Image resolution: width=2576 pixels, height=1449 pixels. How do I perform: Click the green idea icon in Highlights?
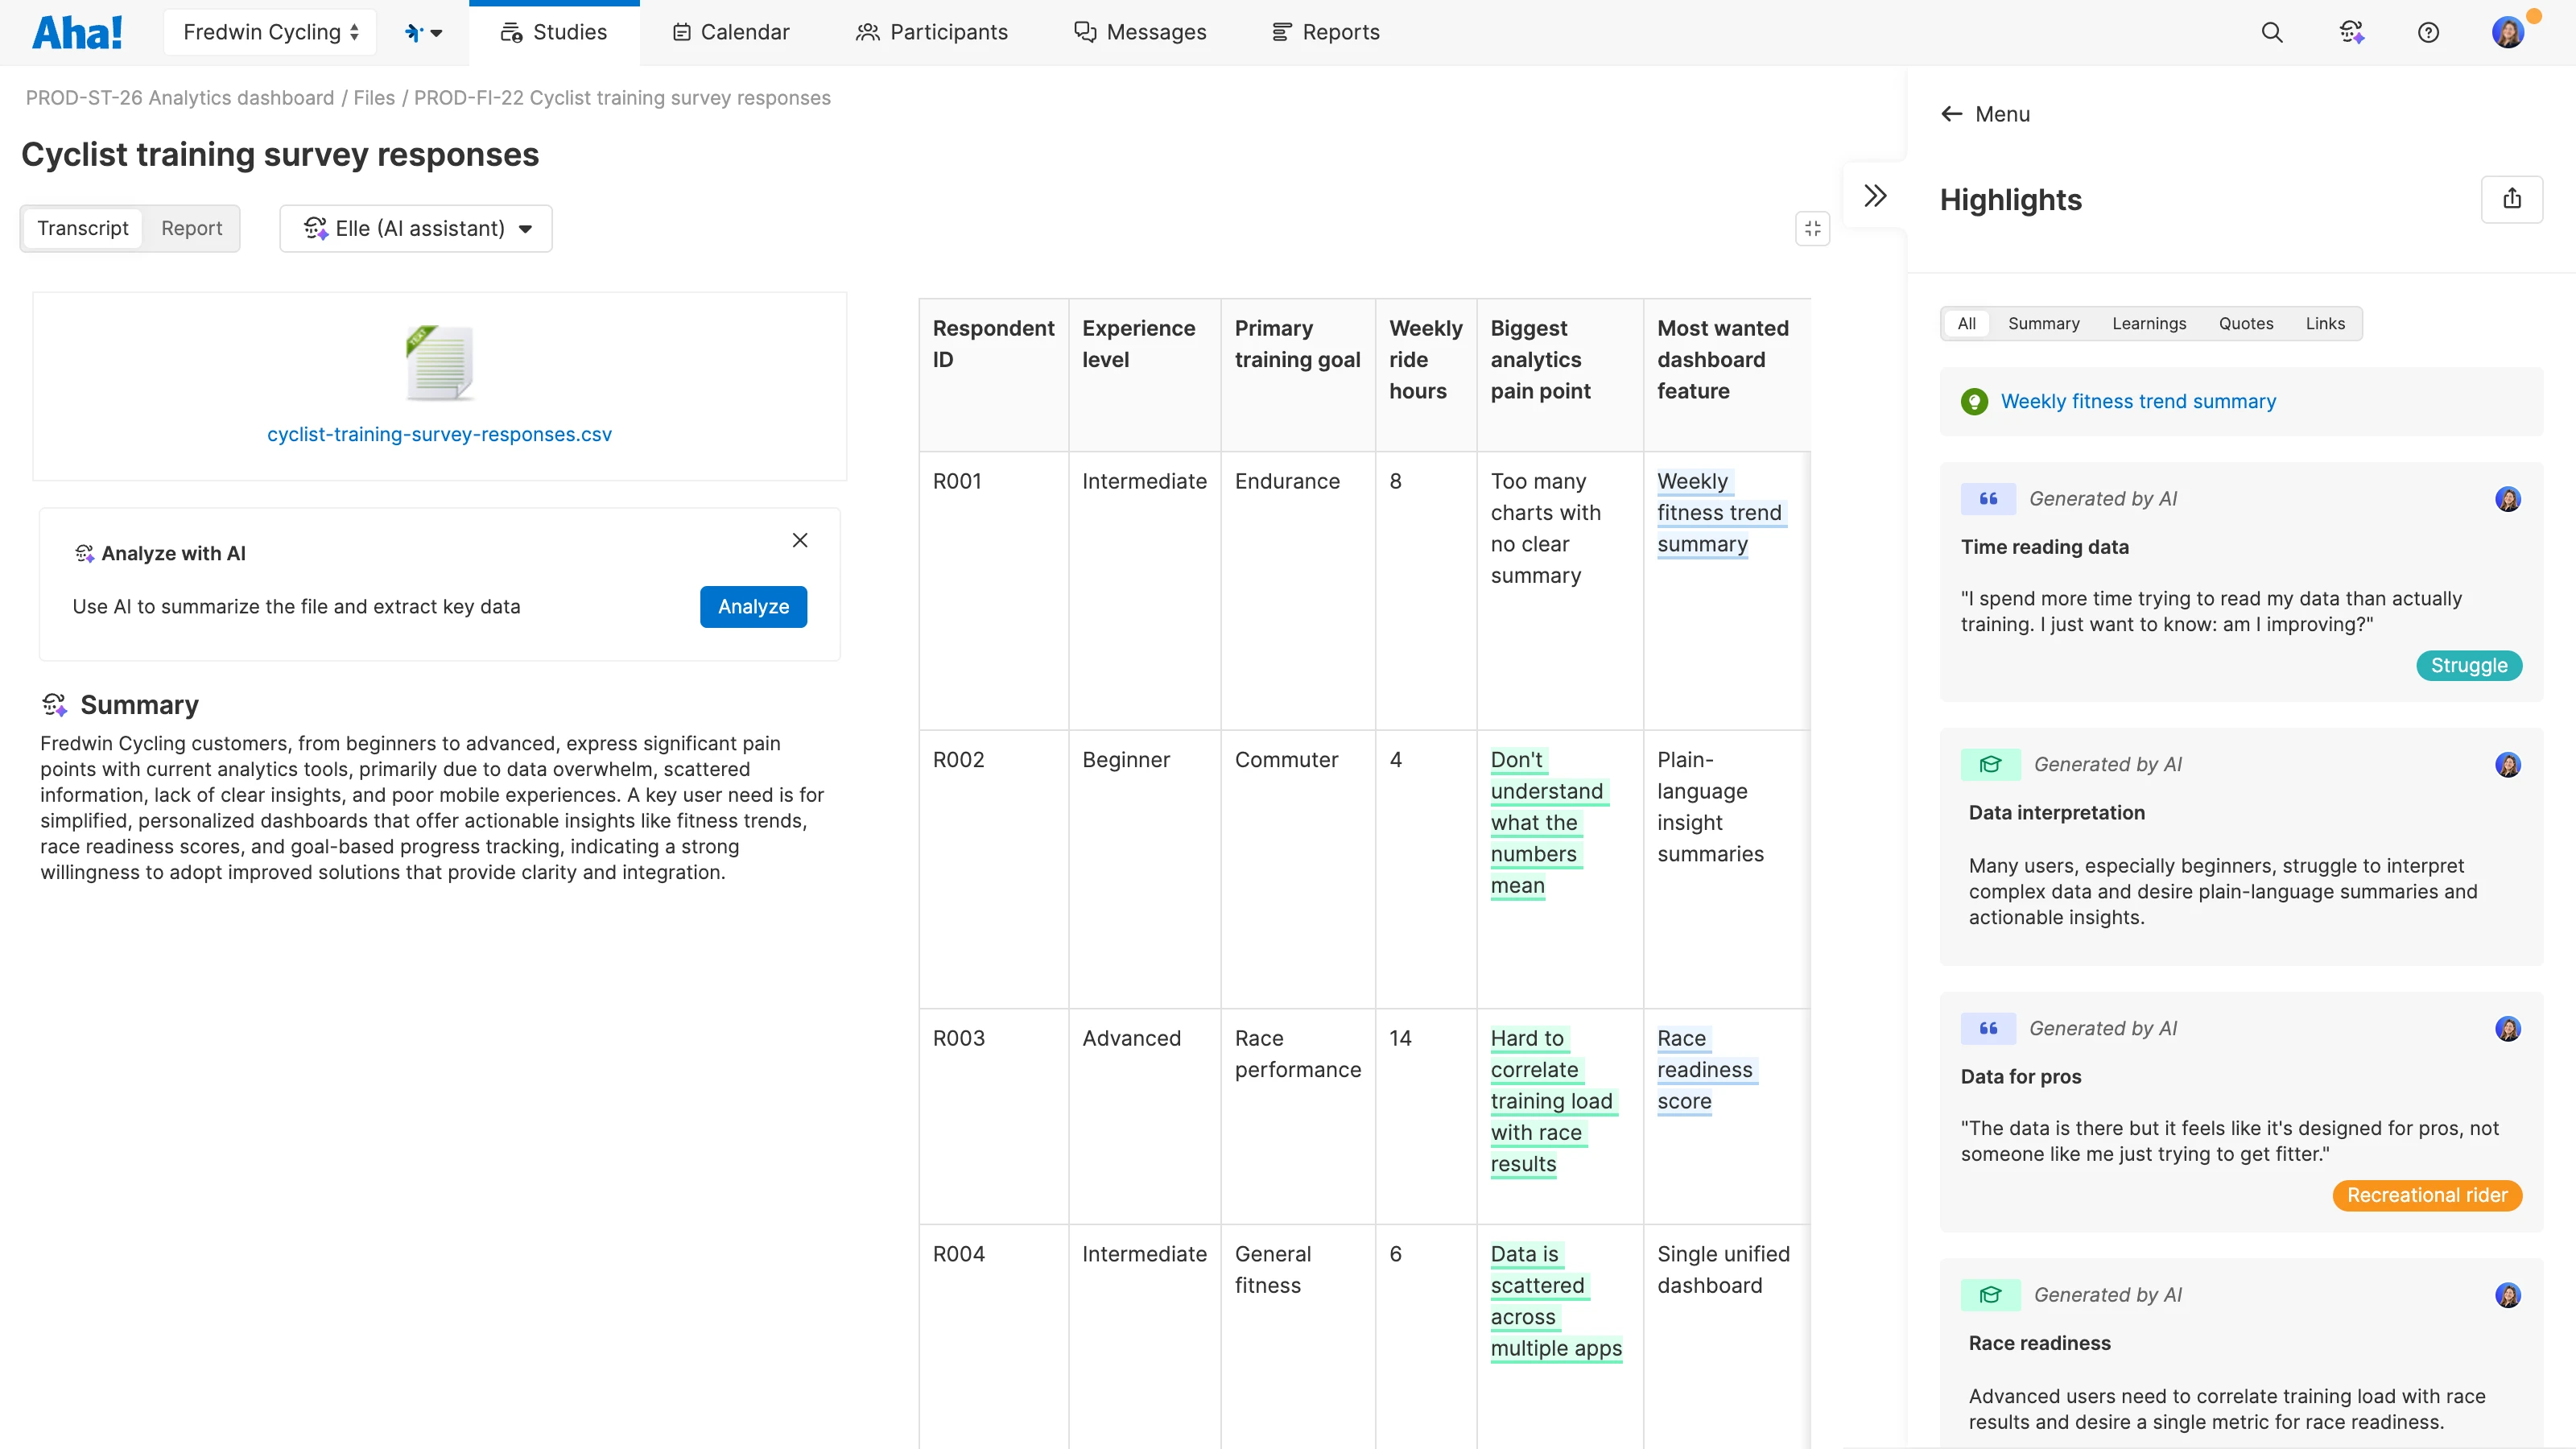point(1974,401)
